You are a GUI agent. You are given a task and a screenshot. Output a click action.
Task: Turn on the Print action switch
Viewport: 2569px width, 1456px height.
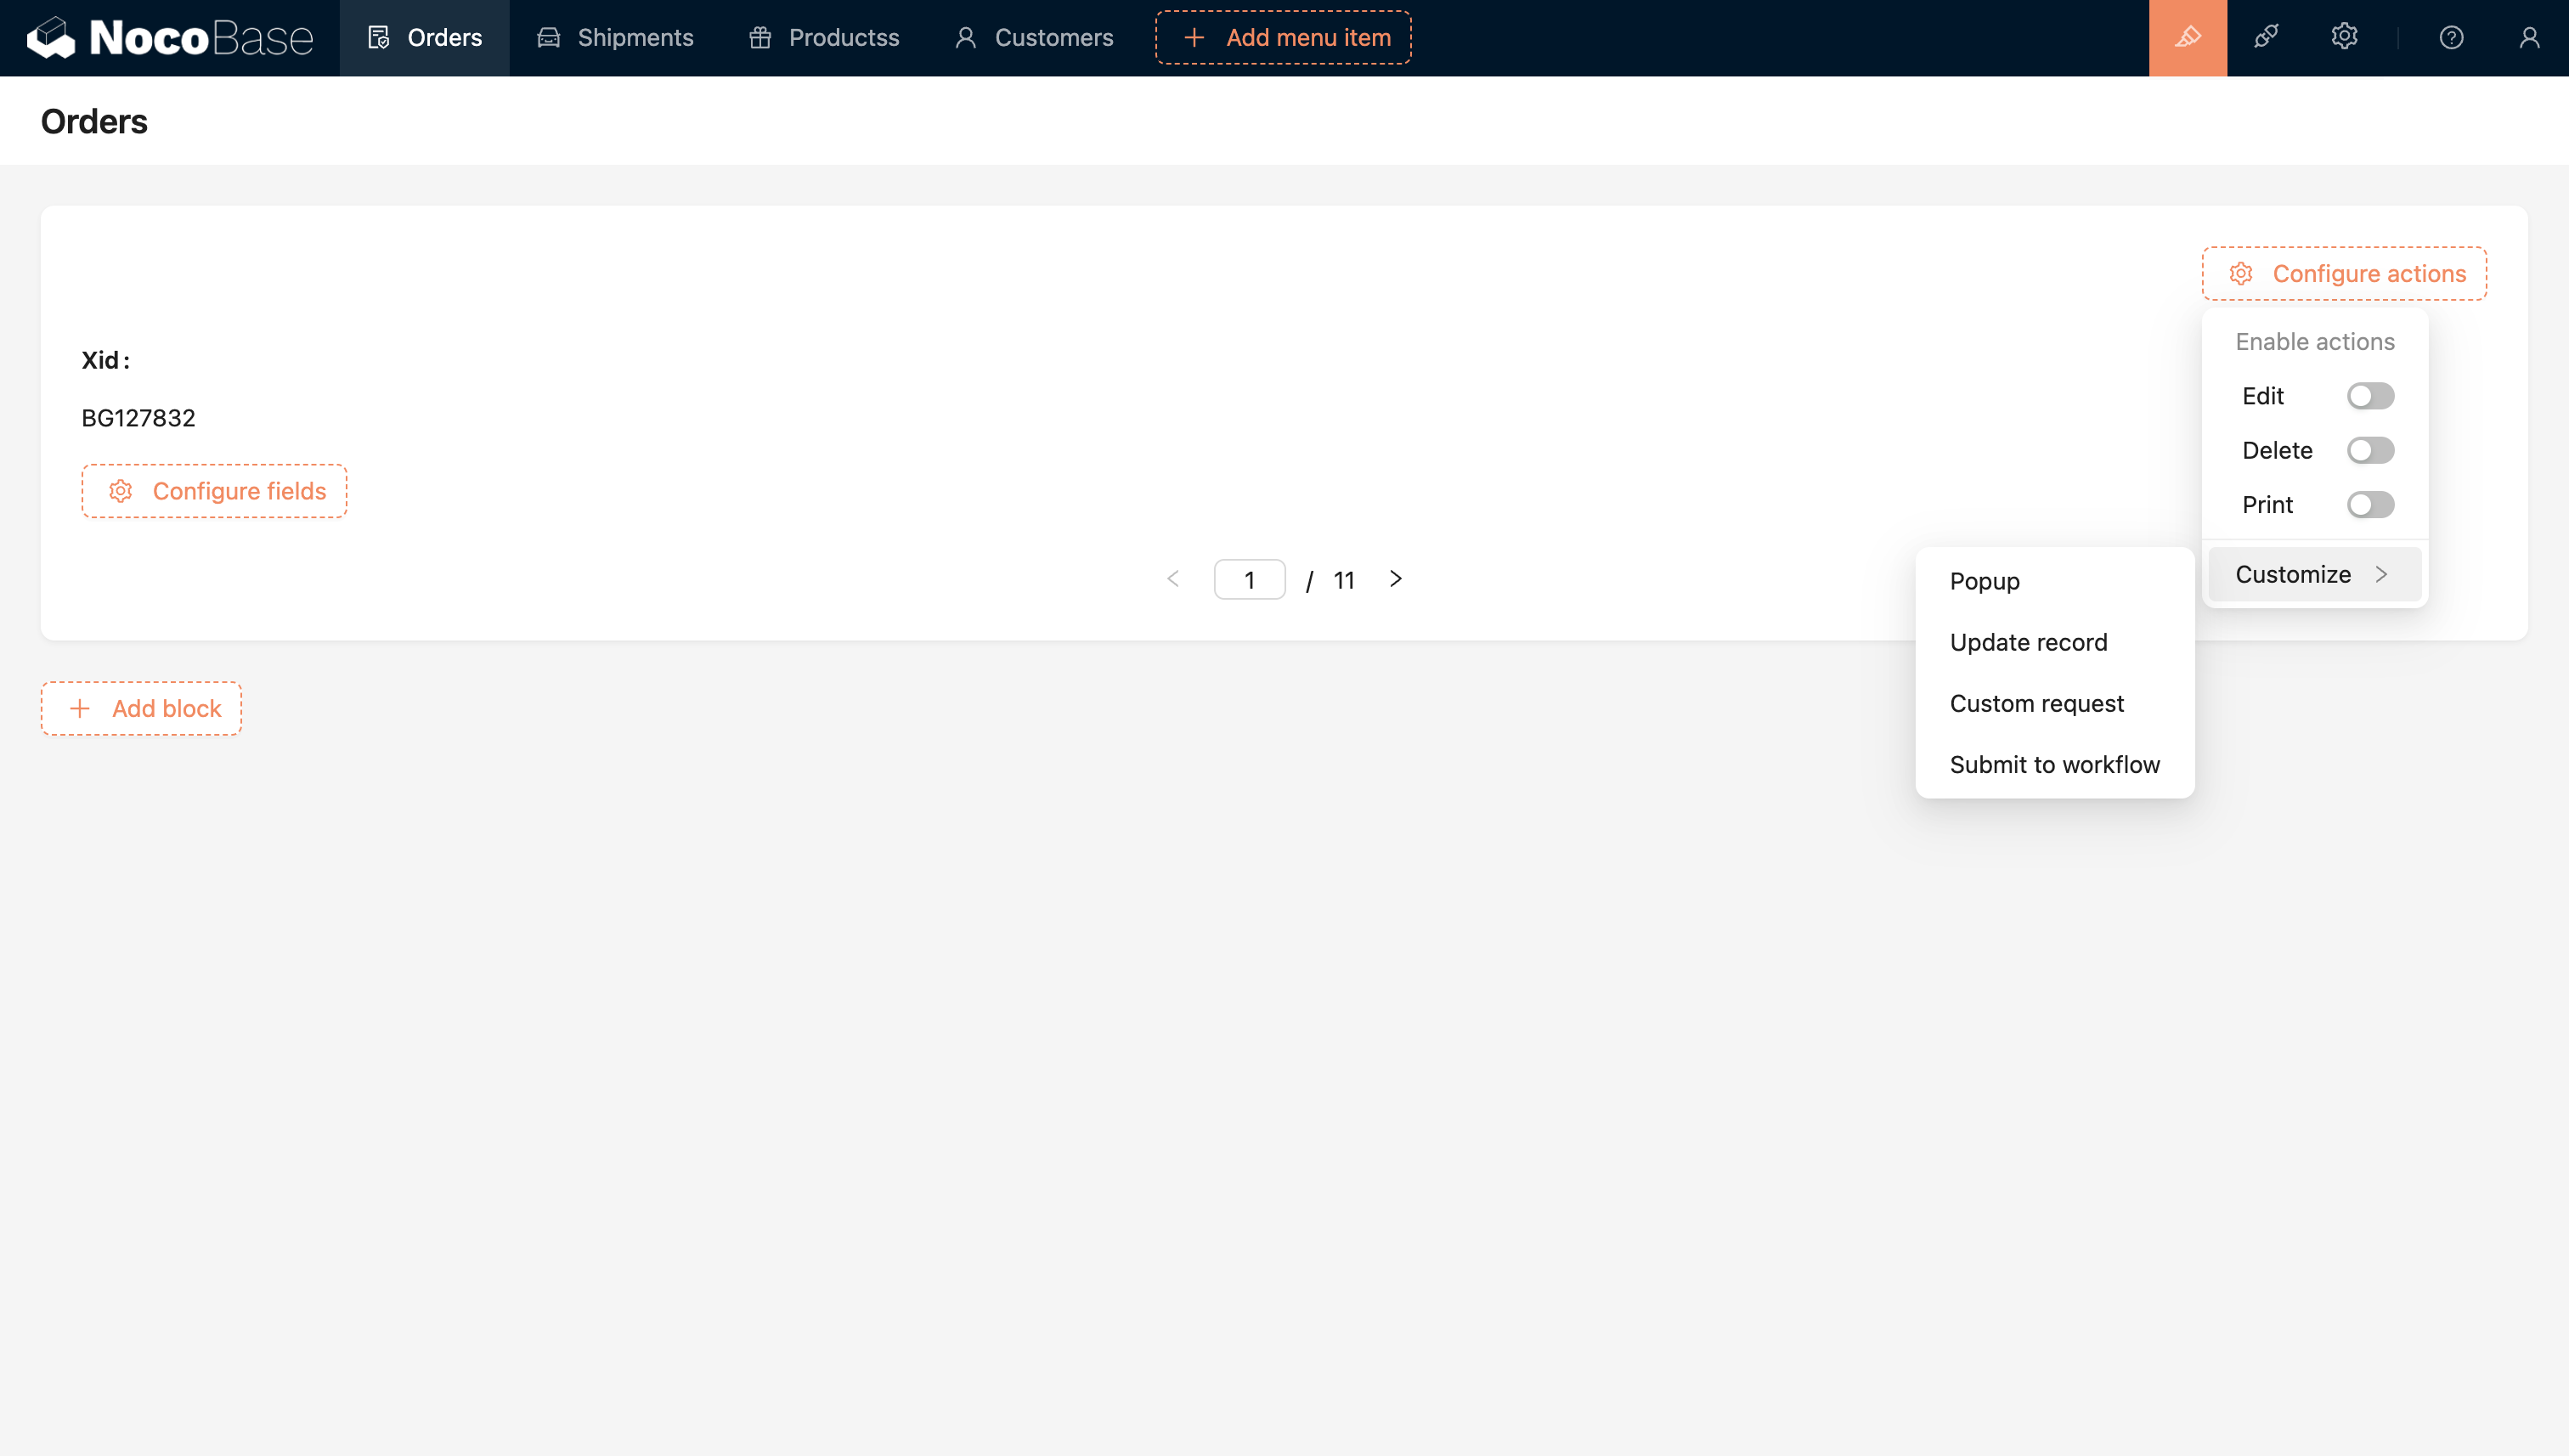(2370, 505)
